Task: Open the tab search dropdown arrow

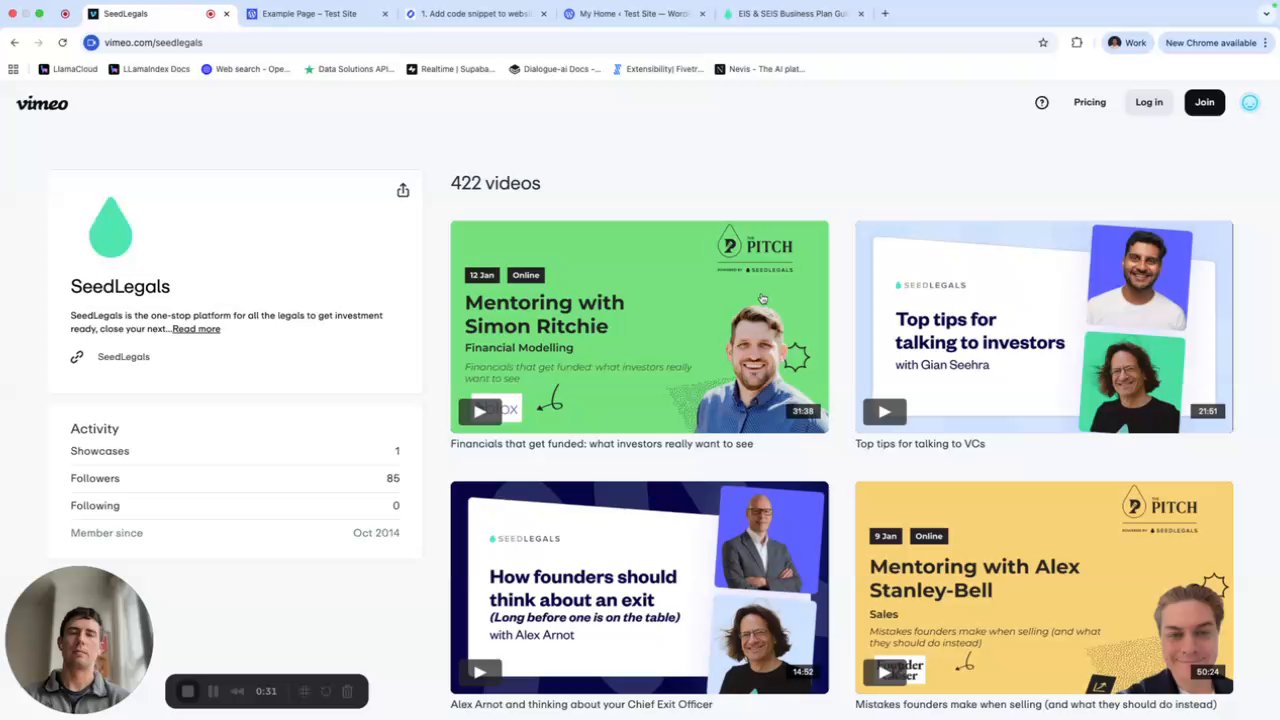Action: 1267,14
